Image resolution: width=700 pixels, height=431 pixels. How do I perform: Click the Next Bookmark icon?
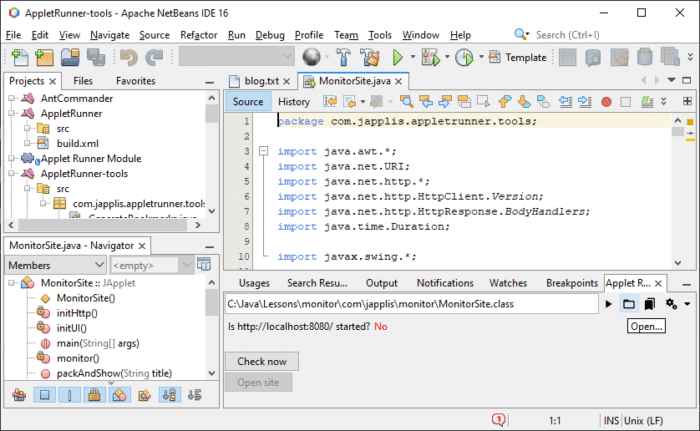click(524, 101)
